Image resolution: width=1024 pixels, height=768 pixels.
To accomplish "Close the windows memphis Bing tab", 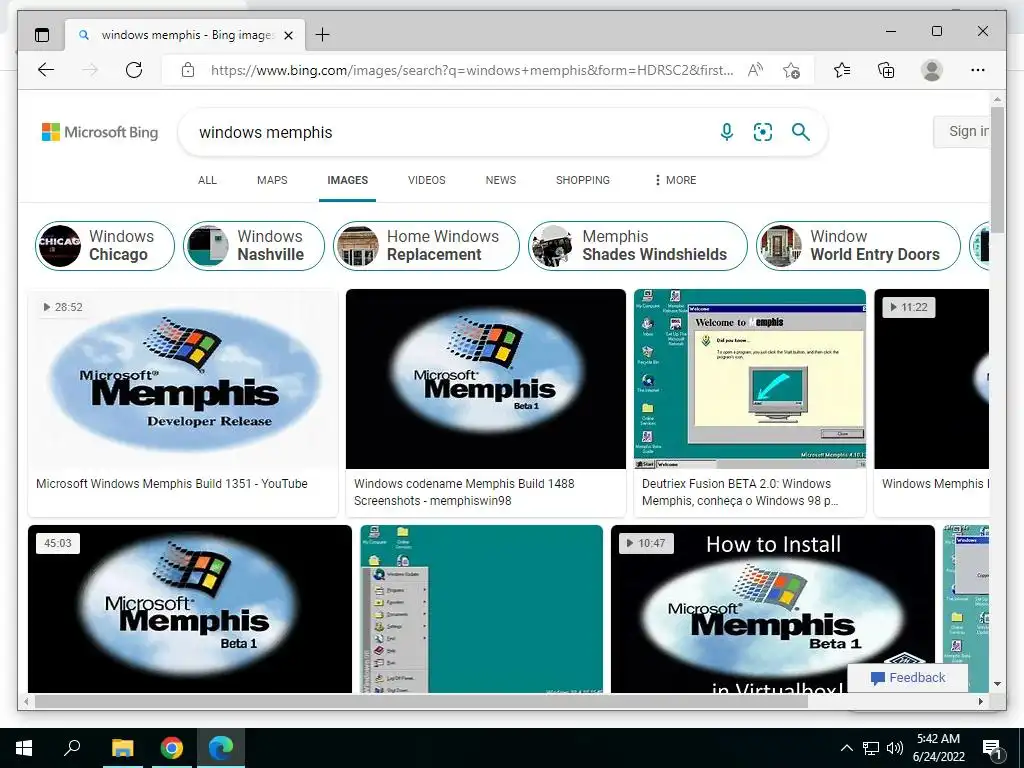I will (288, 35).
